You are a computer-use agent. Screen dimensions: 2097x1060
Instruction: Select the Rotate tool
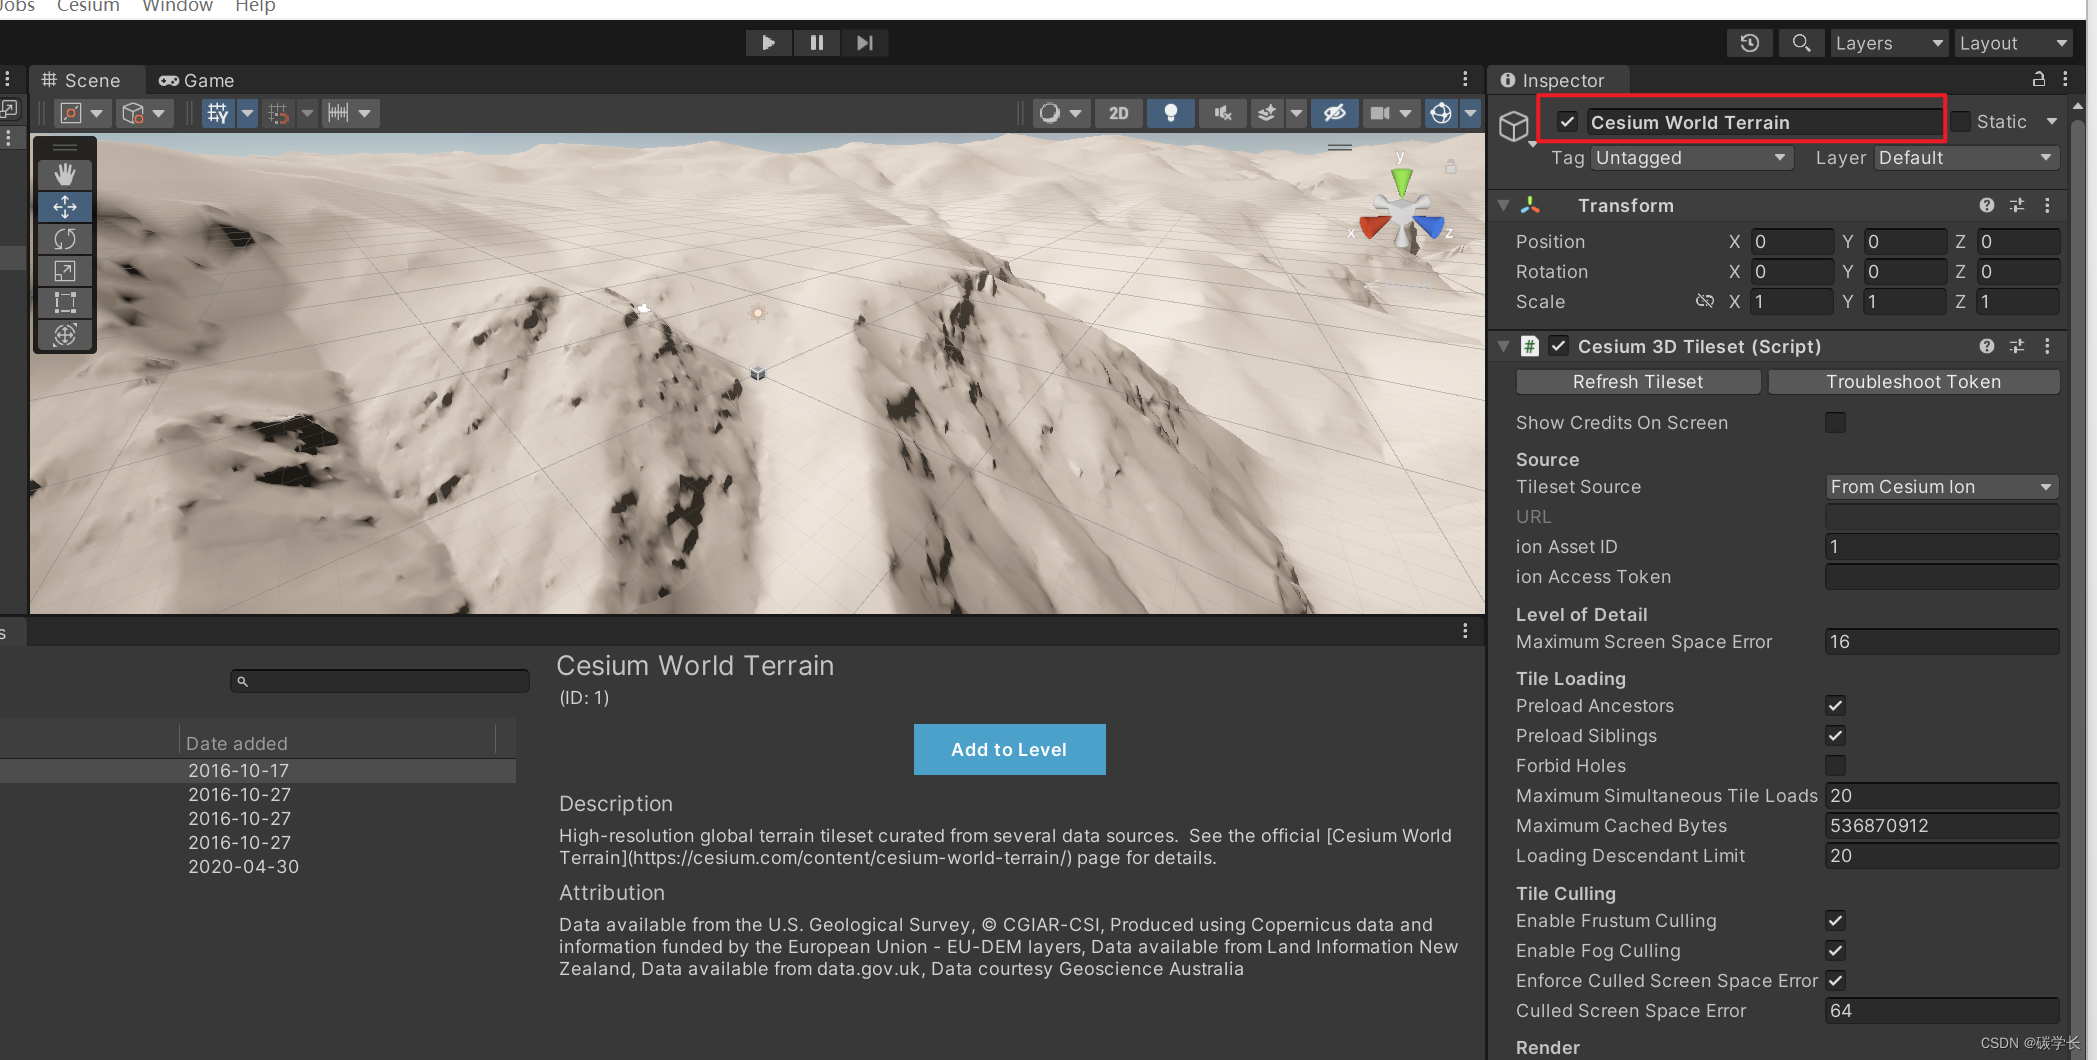coord(65,239)
